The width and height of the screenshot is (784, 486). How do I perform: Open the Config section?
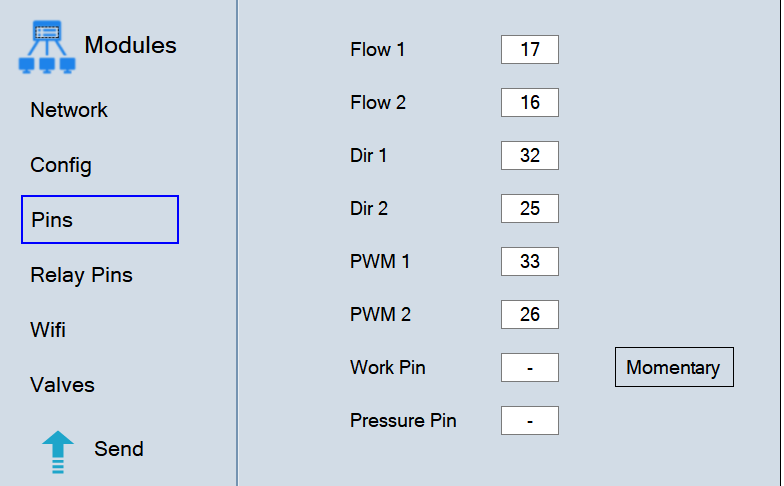tap(61, 165)
